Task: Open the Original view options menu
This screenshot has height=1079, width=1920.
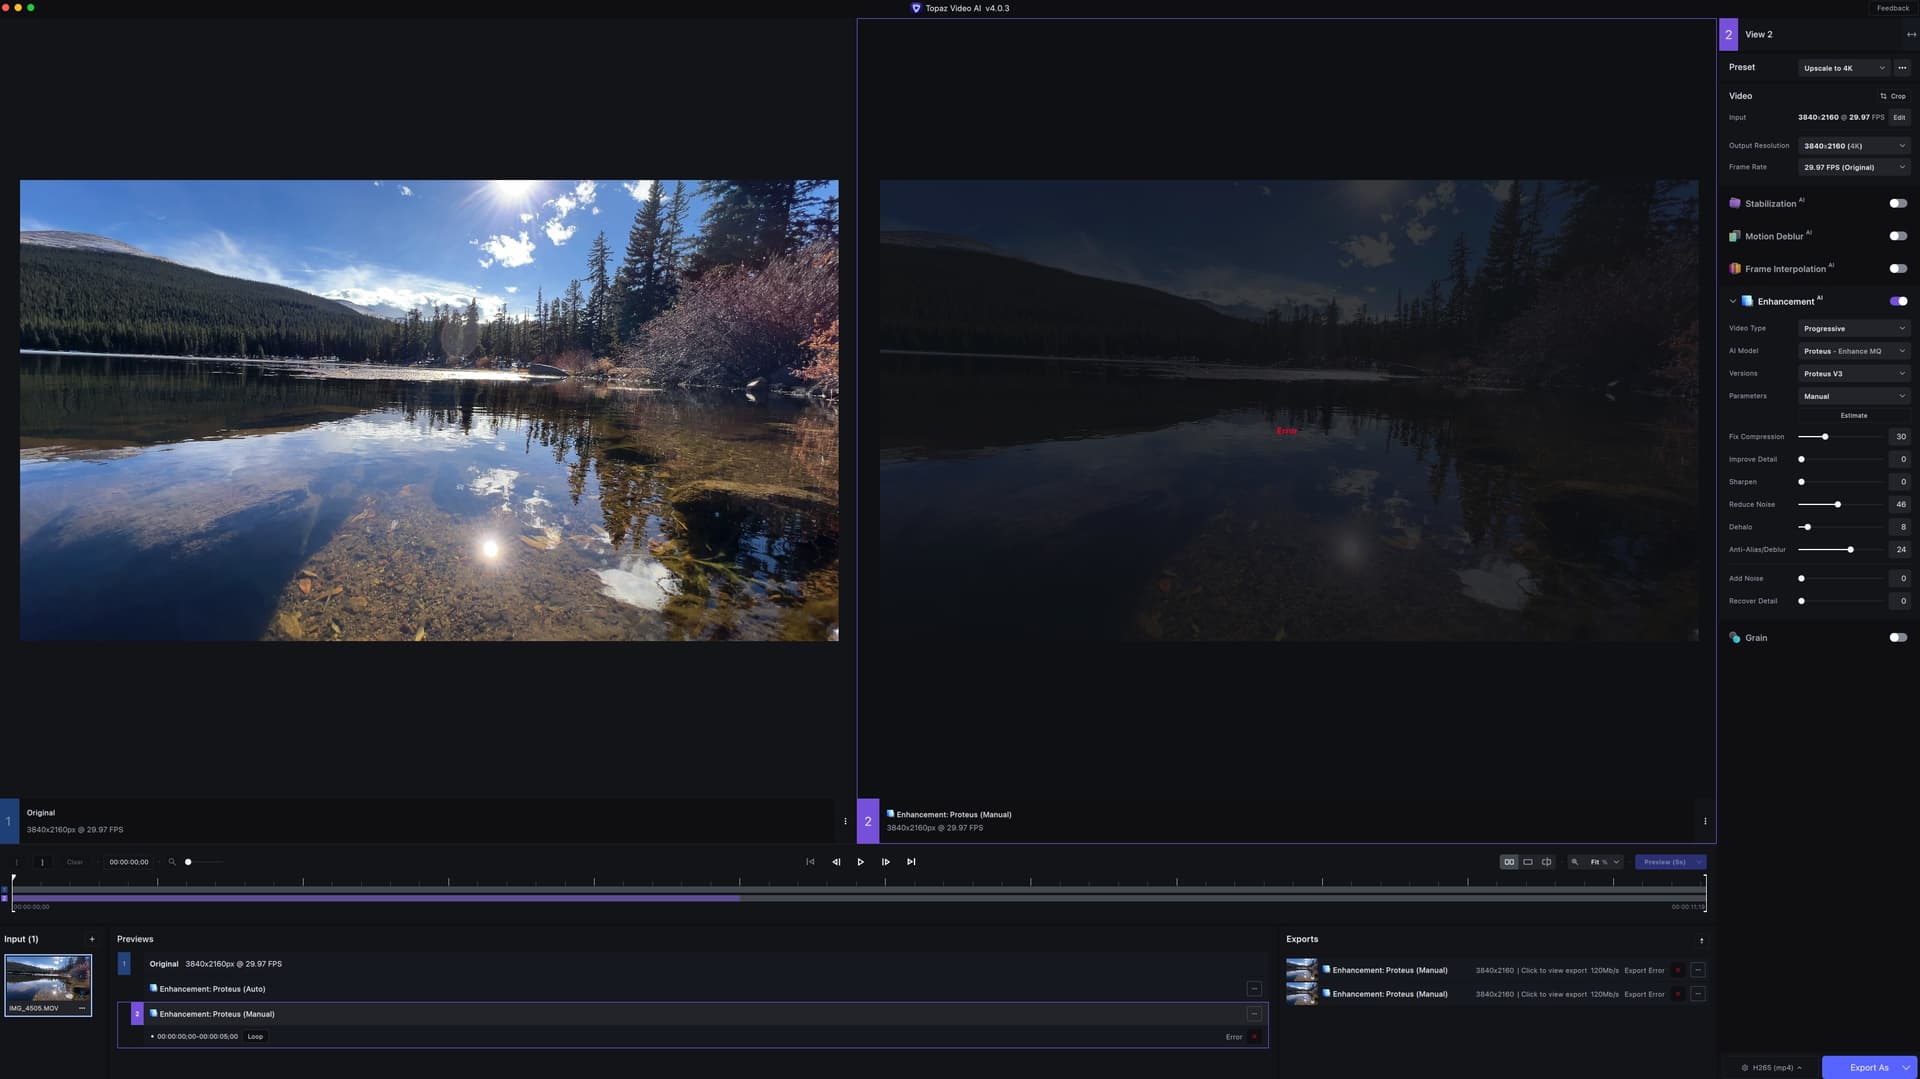Action: point(845,821)
